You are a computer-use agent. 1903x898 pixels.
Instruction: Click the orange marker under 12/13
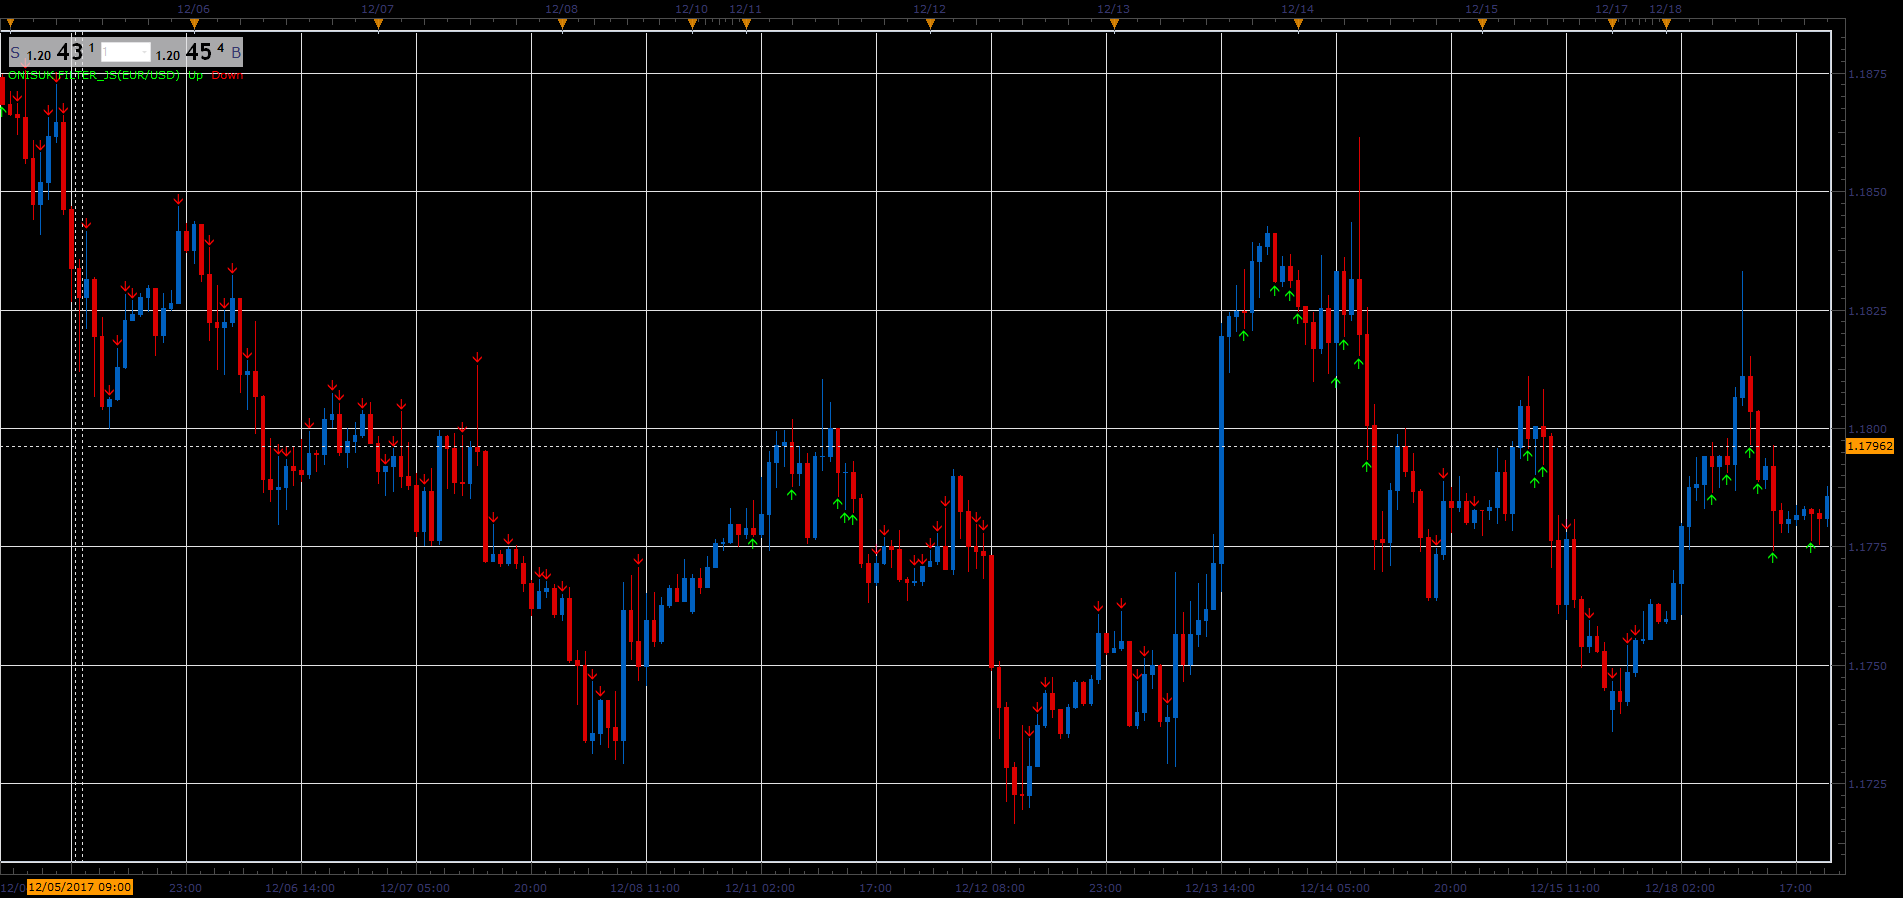[1114, 25]
